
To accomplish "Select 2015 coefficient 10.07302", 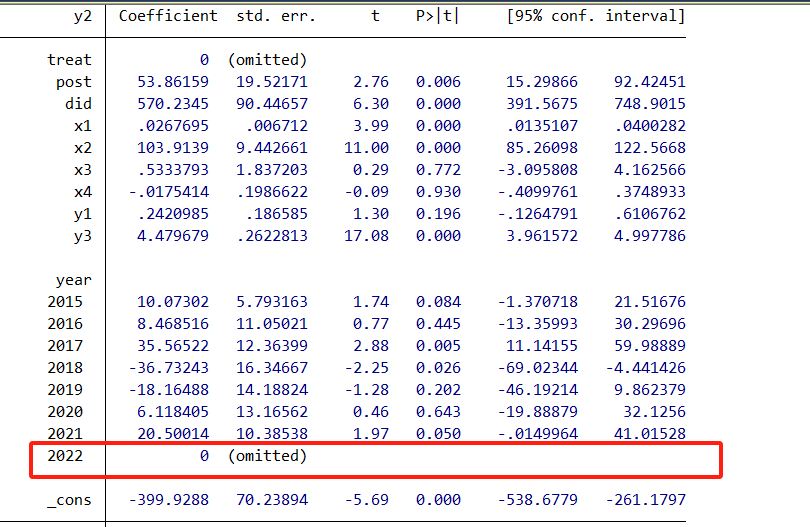I will pos(173,302).
